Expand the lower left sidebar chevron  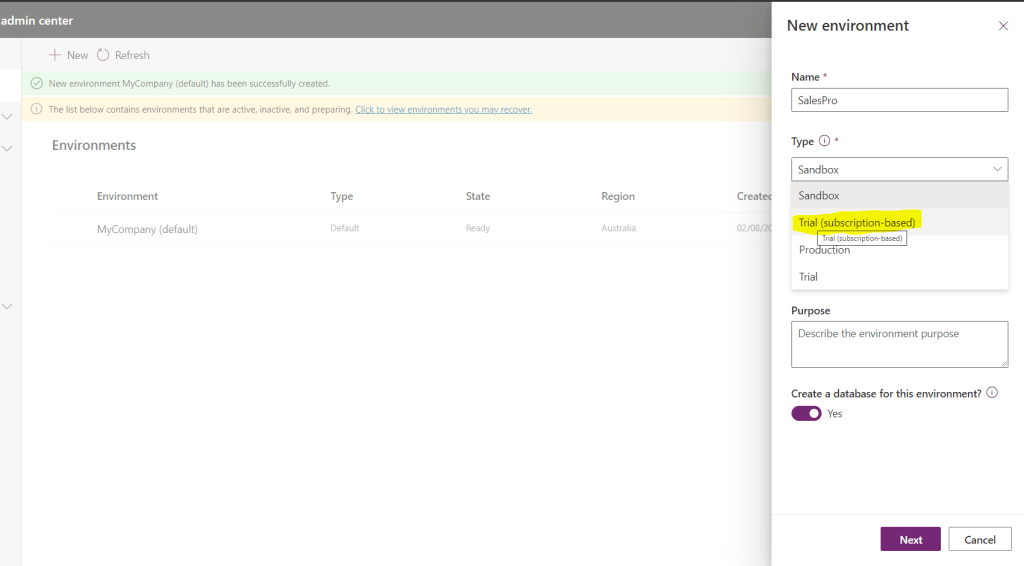(7, 306)
